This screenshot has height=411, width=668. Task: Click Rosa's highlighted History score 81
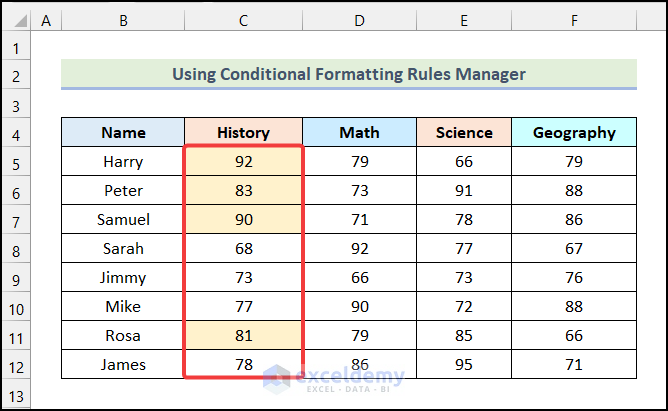(243, 336)
